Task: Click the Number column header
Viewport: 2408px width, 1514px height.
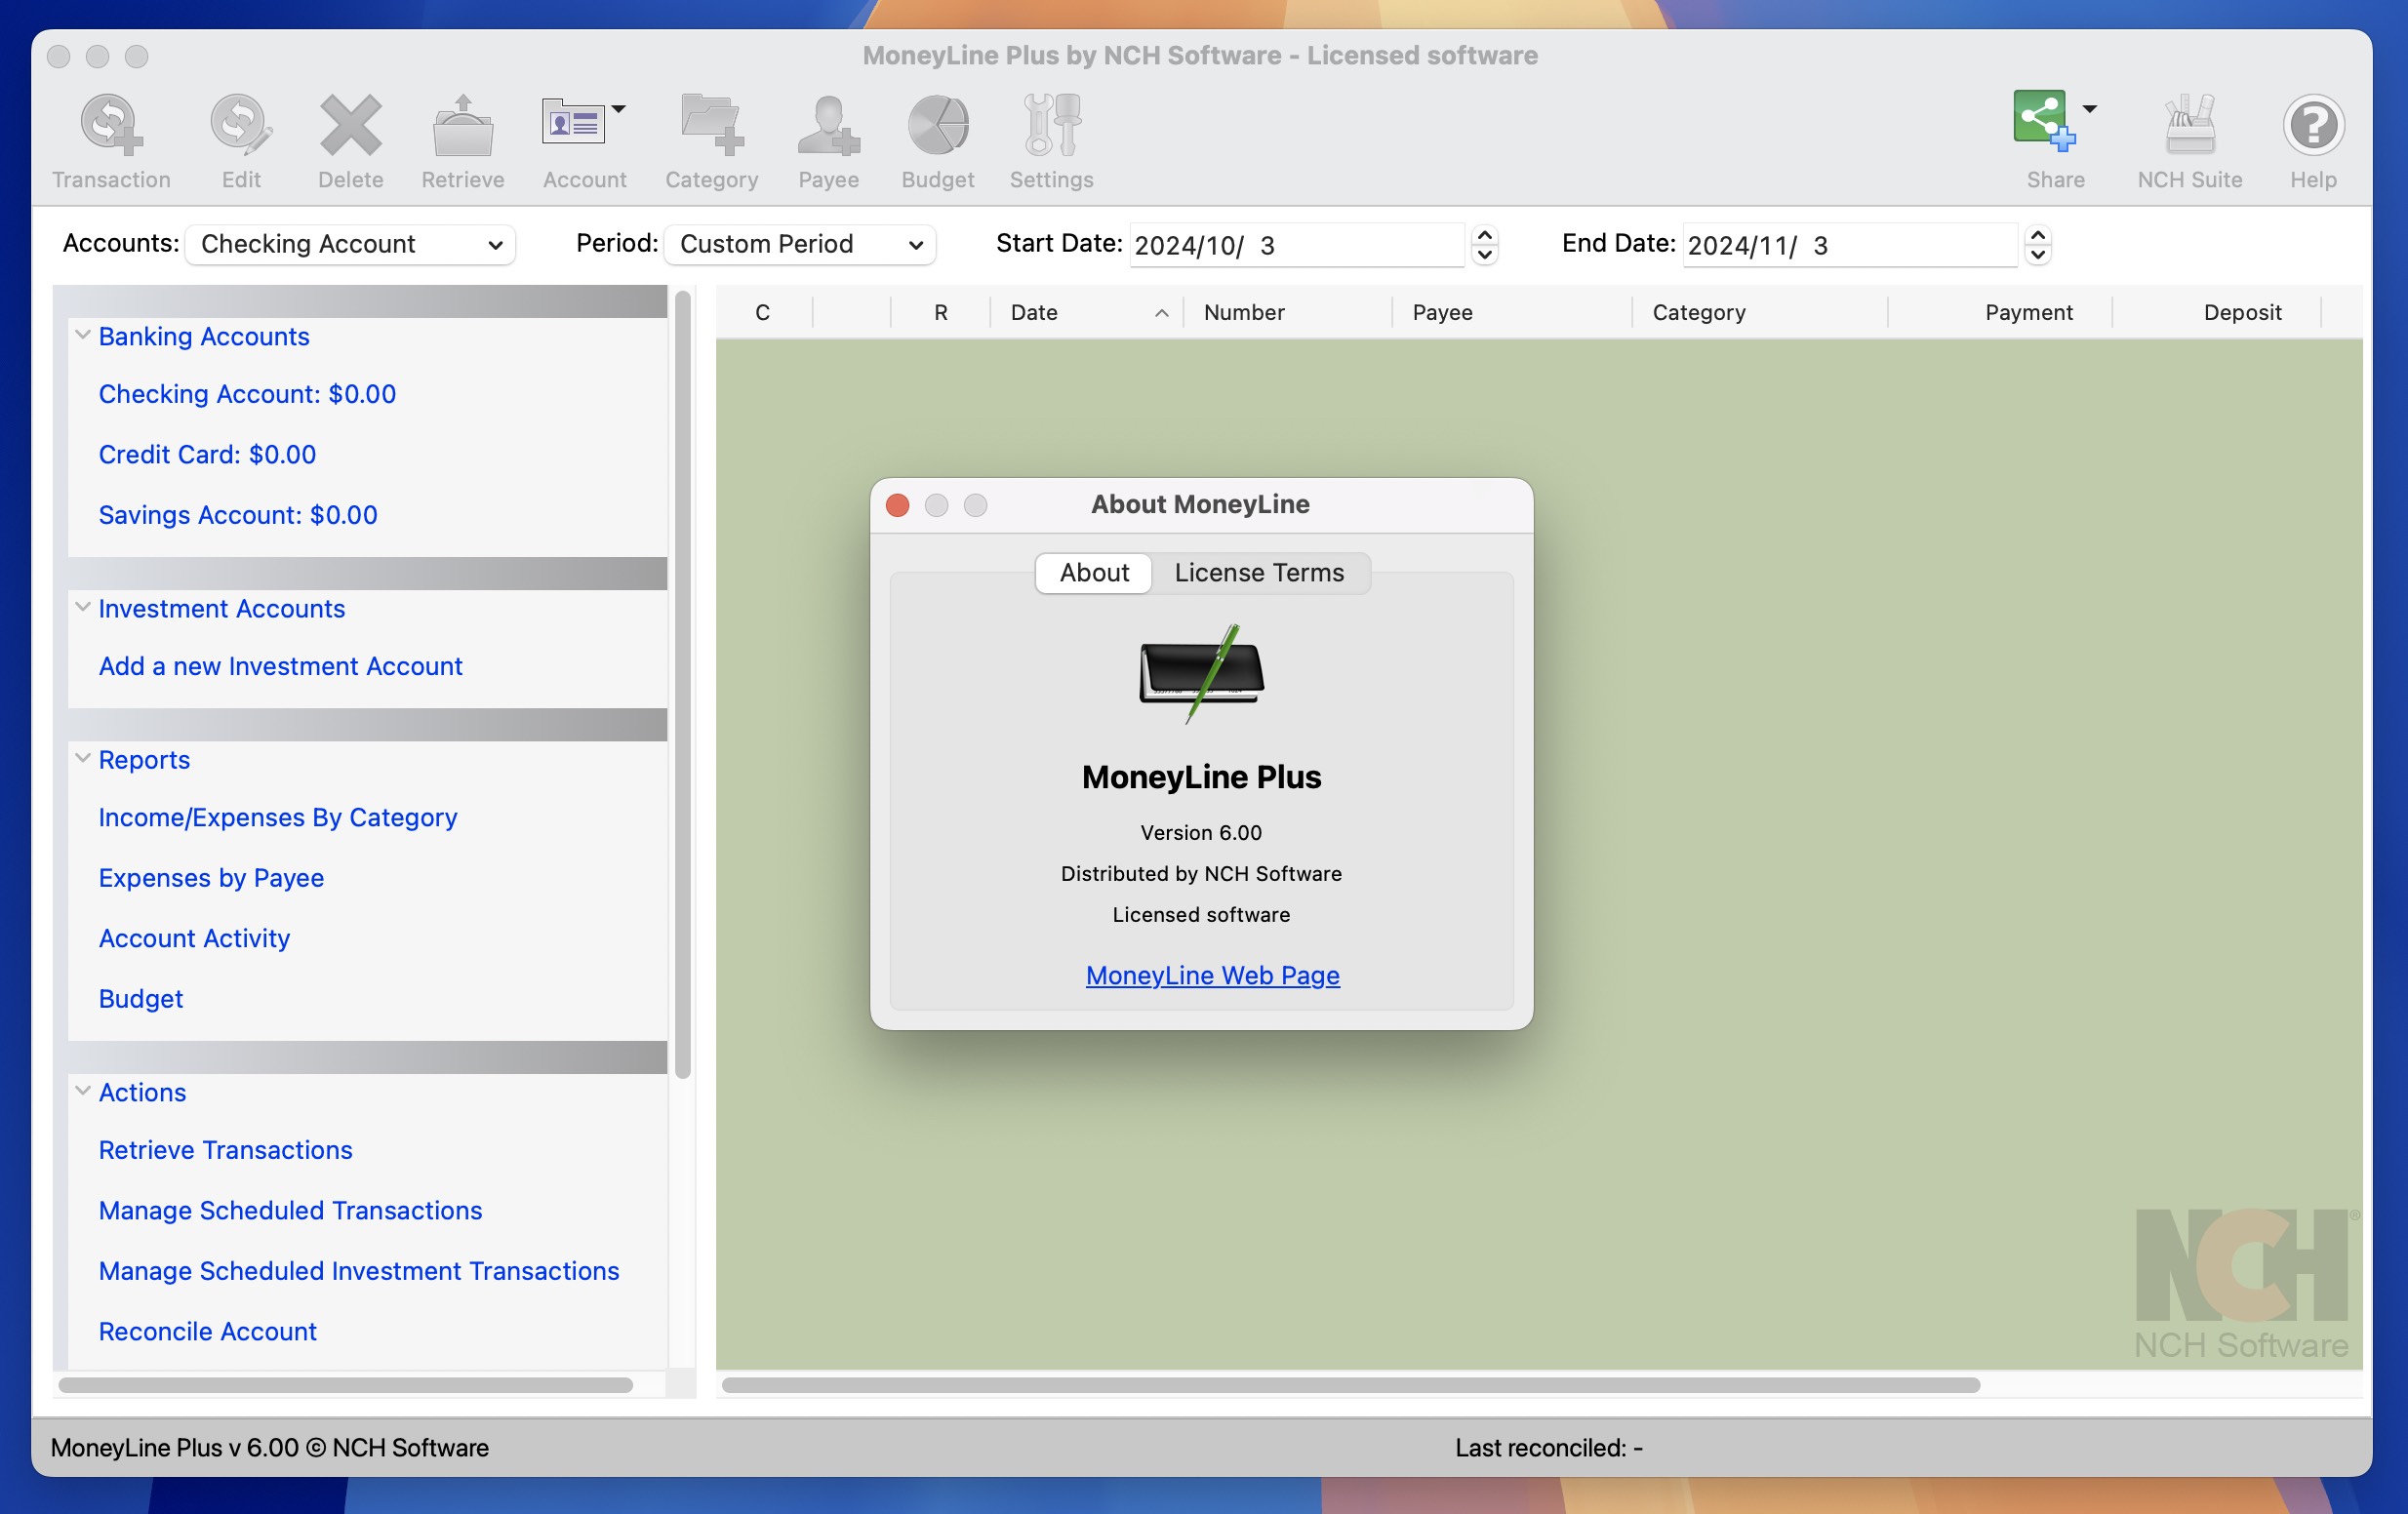Action: (x=1288, y=312)
